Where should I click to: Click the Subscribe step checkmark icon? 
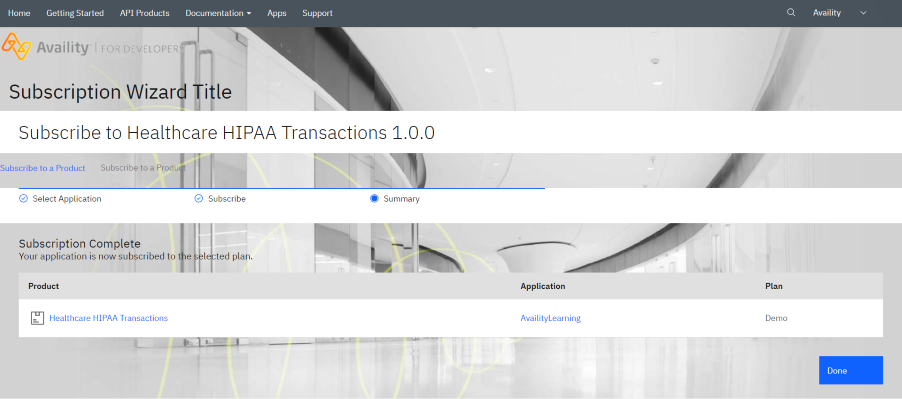point(199,199)
